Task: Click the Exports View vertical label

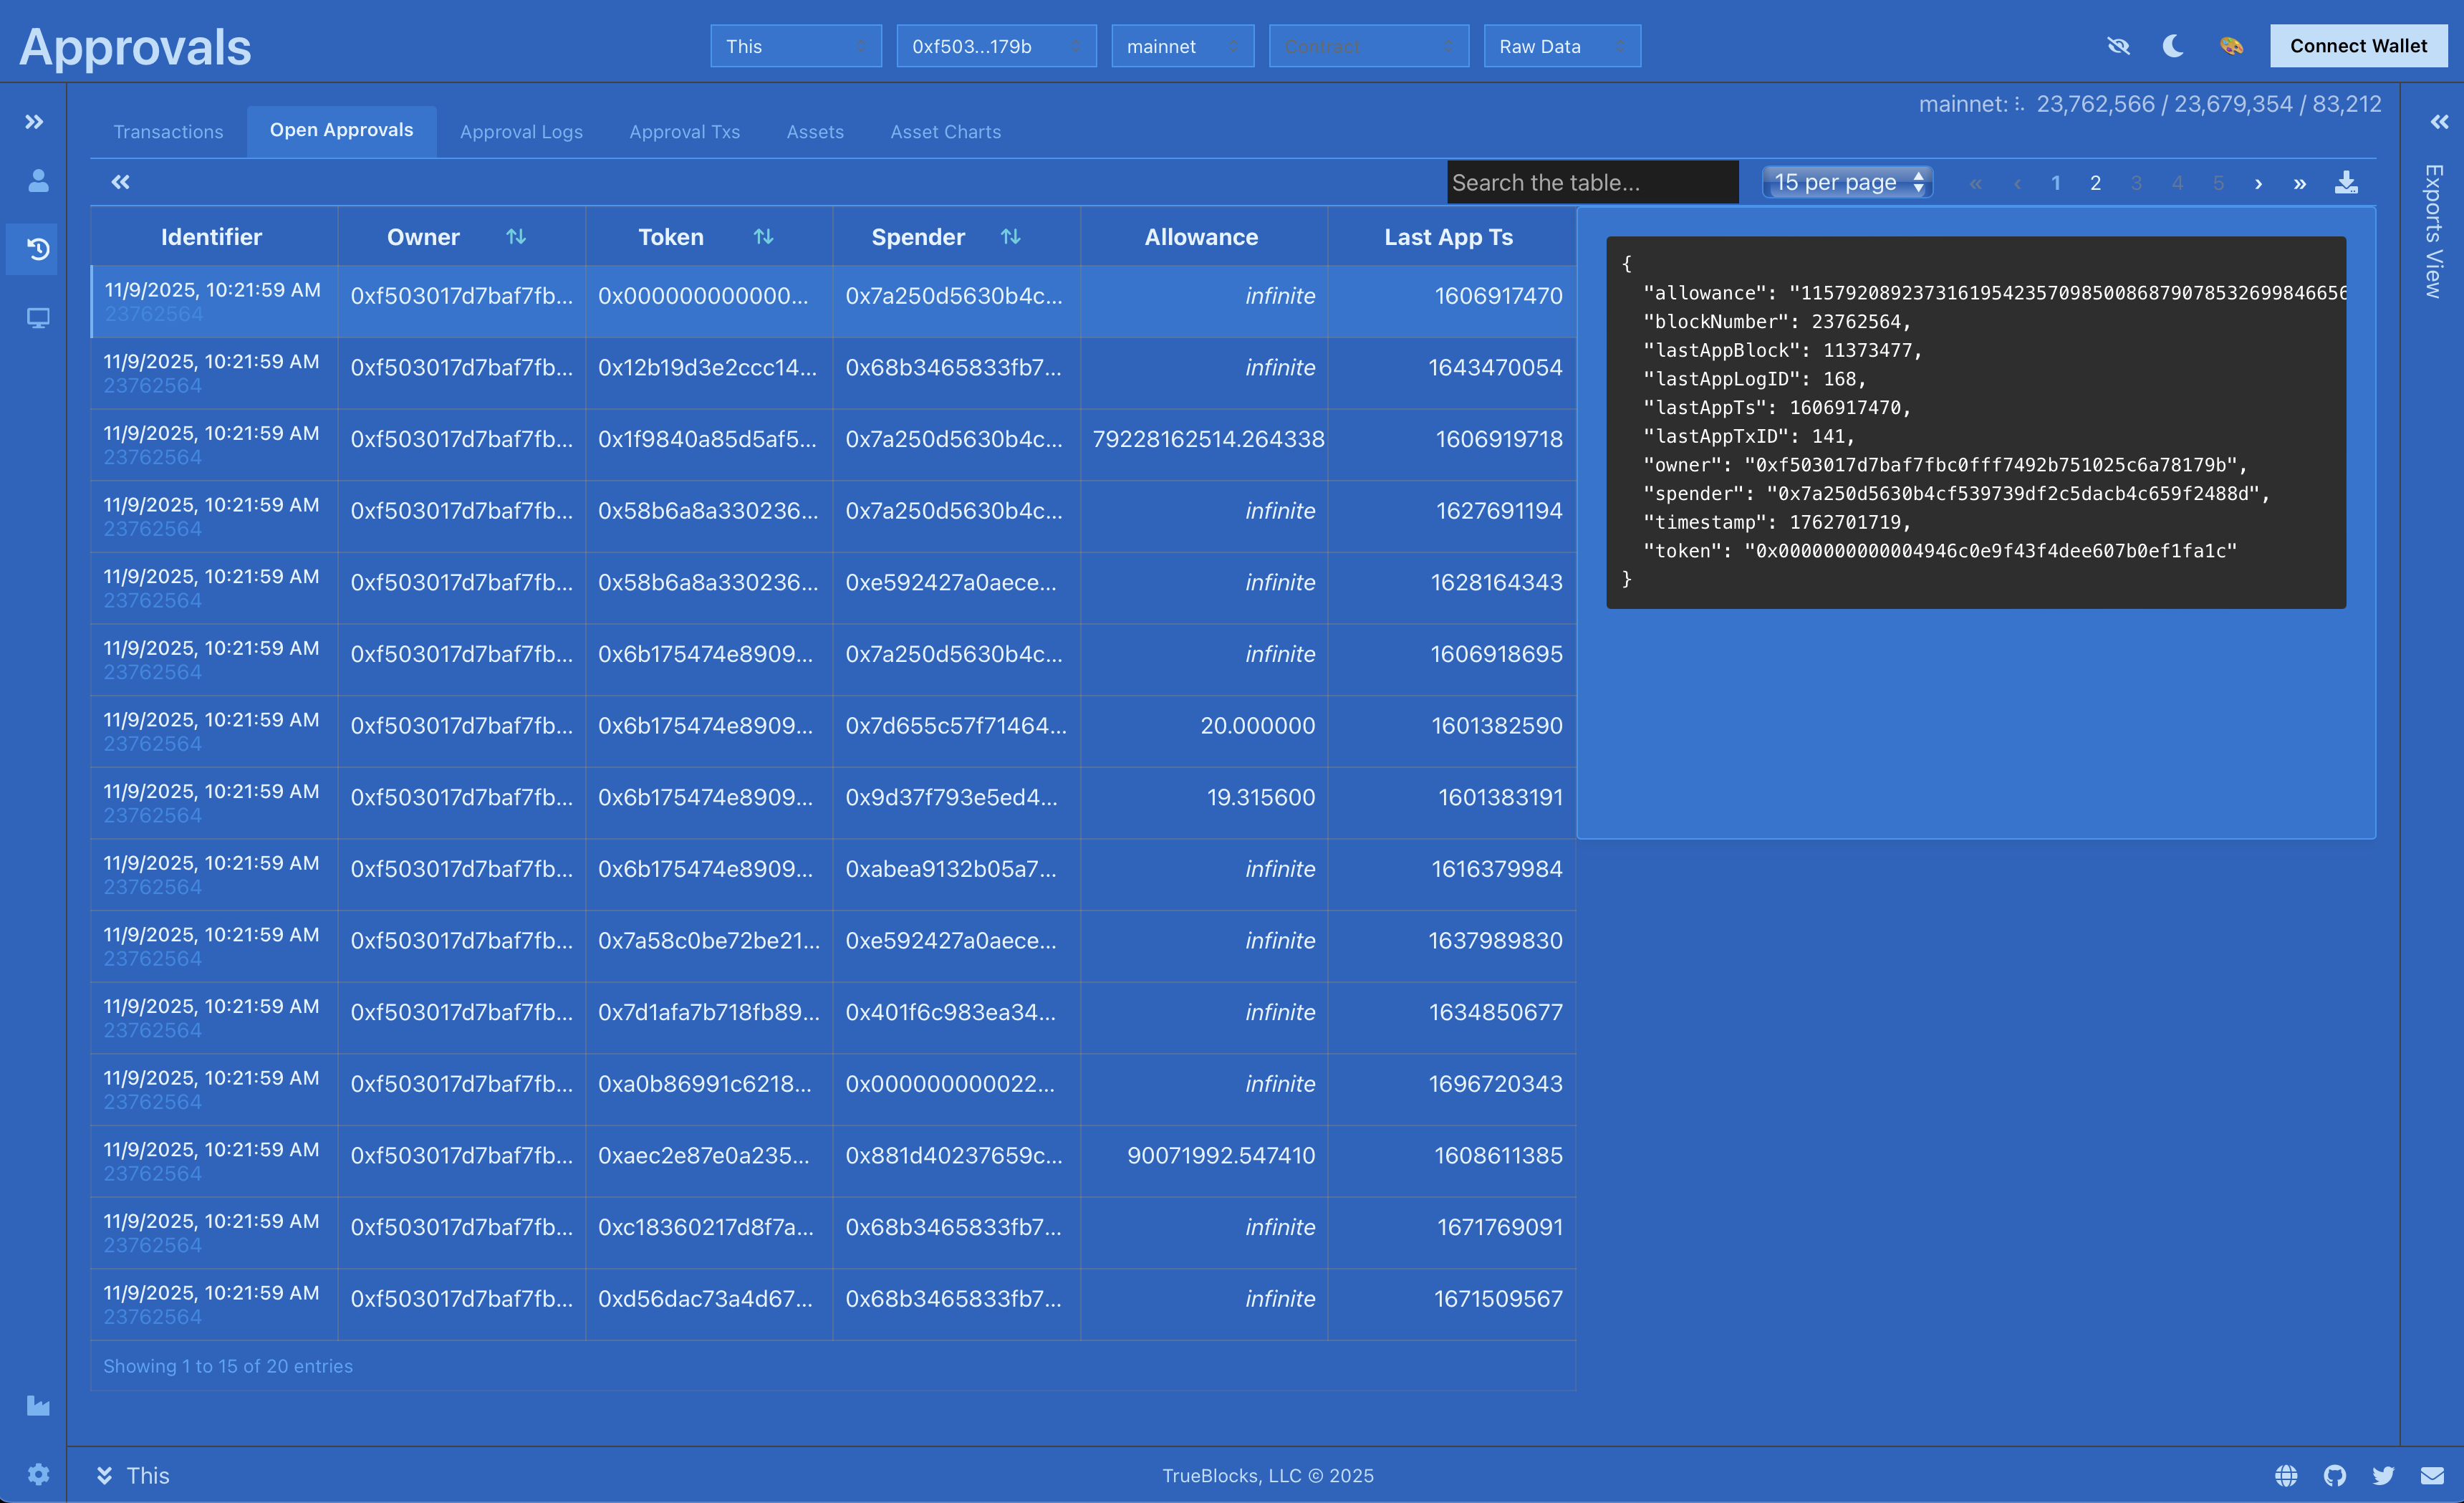Action: point(2434,231)
